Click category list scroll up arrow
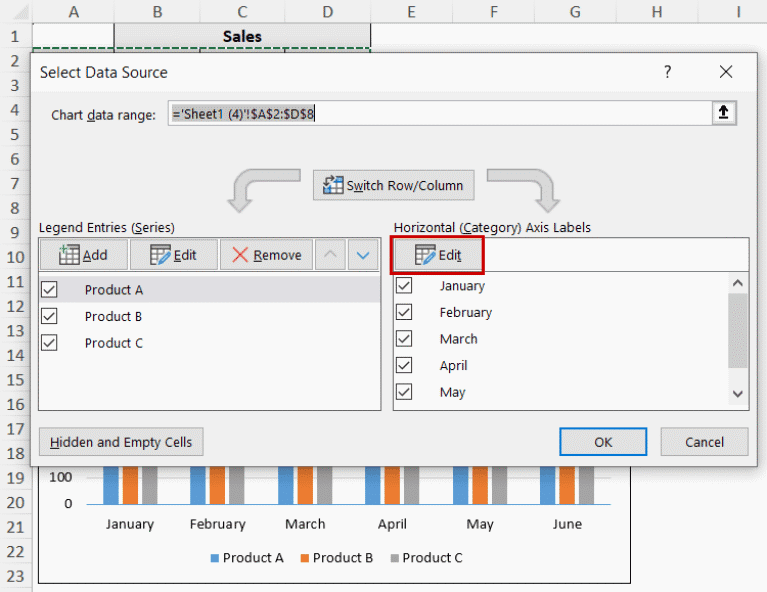The height and width of the screenshot is (592, 767). tap(738, 283)
